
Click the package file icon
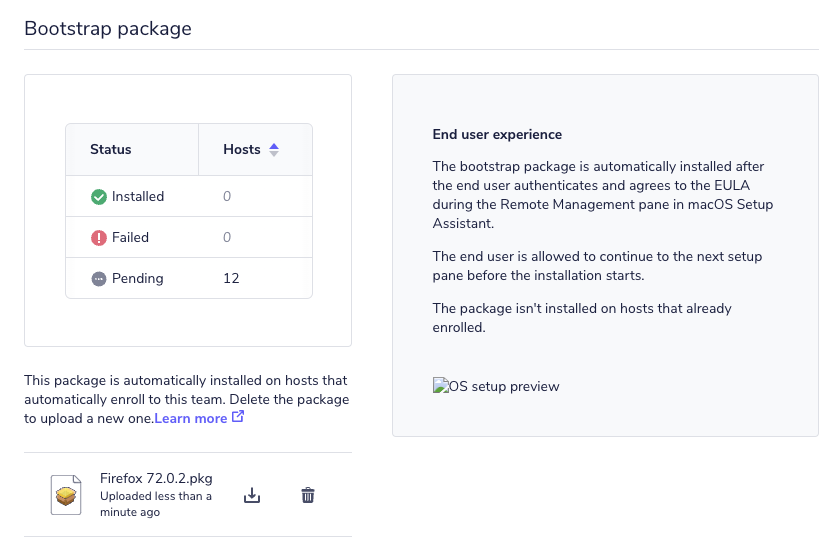coord(66,495)
